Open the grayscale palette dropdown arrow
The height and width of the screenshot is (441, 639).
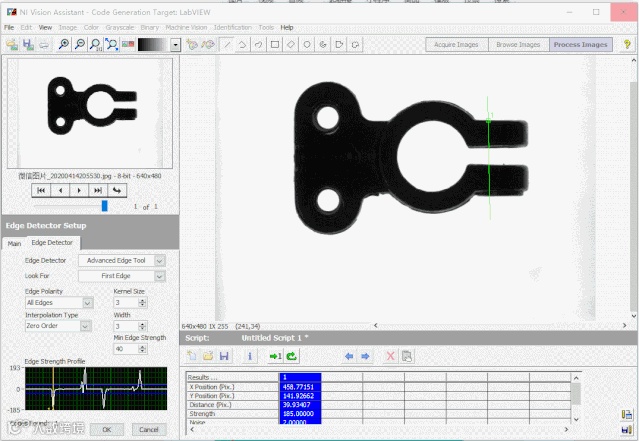(176, 45)
